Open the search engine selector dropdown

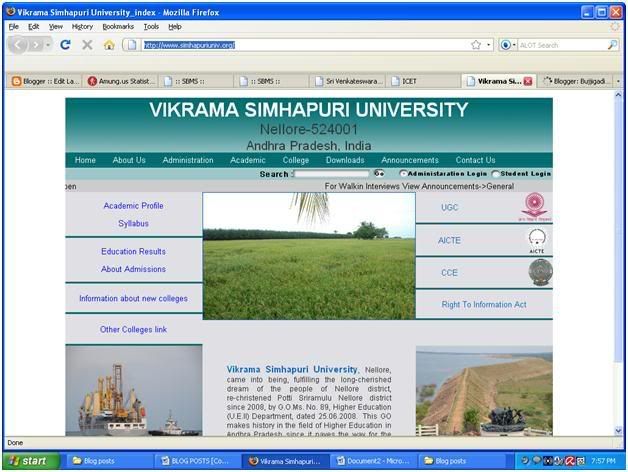click(508, 45)
